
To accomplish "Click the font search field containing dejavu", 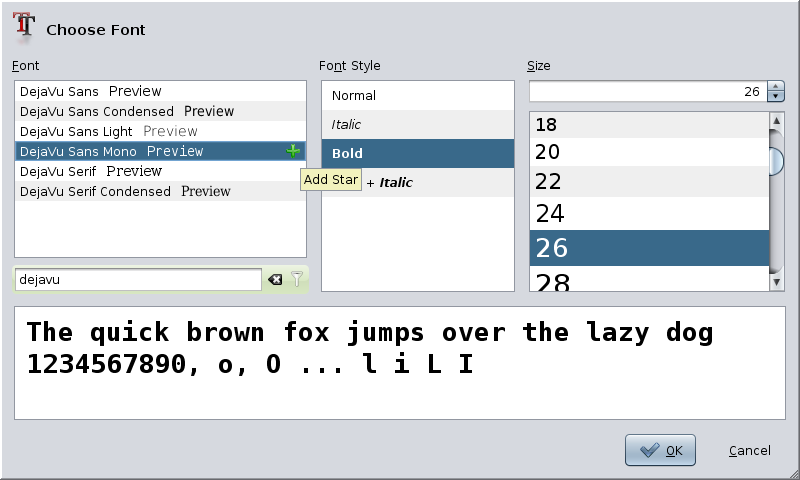I will coord(138,280).
